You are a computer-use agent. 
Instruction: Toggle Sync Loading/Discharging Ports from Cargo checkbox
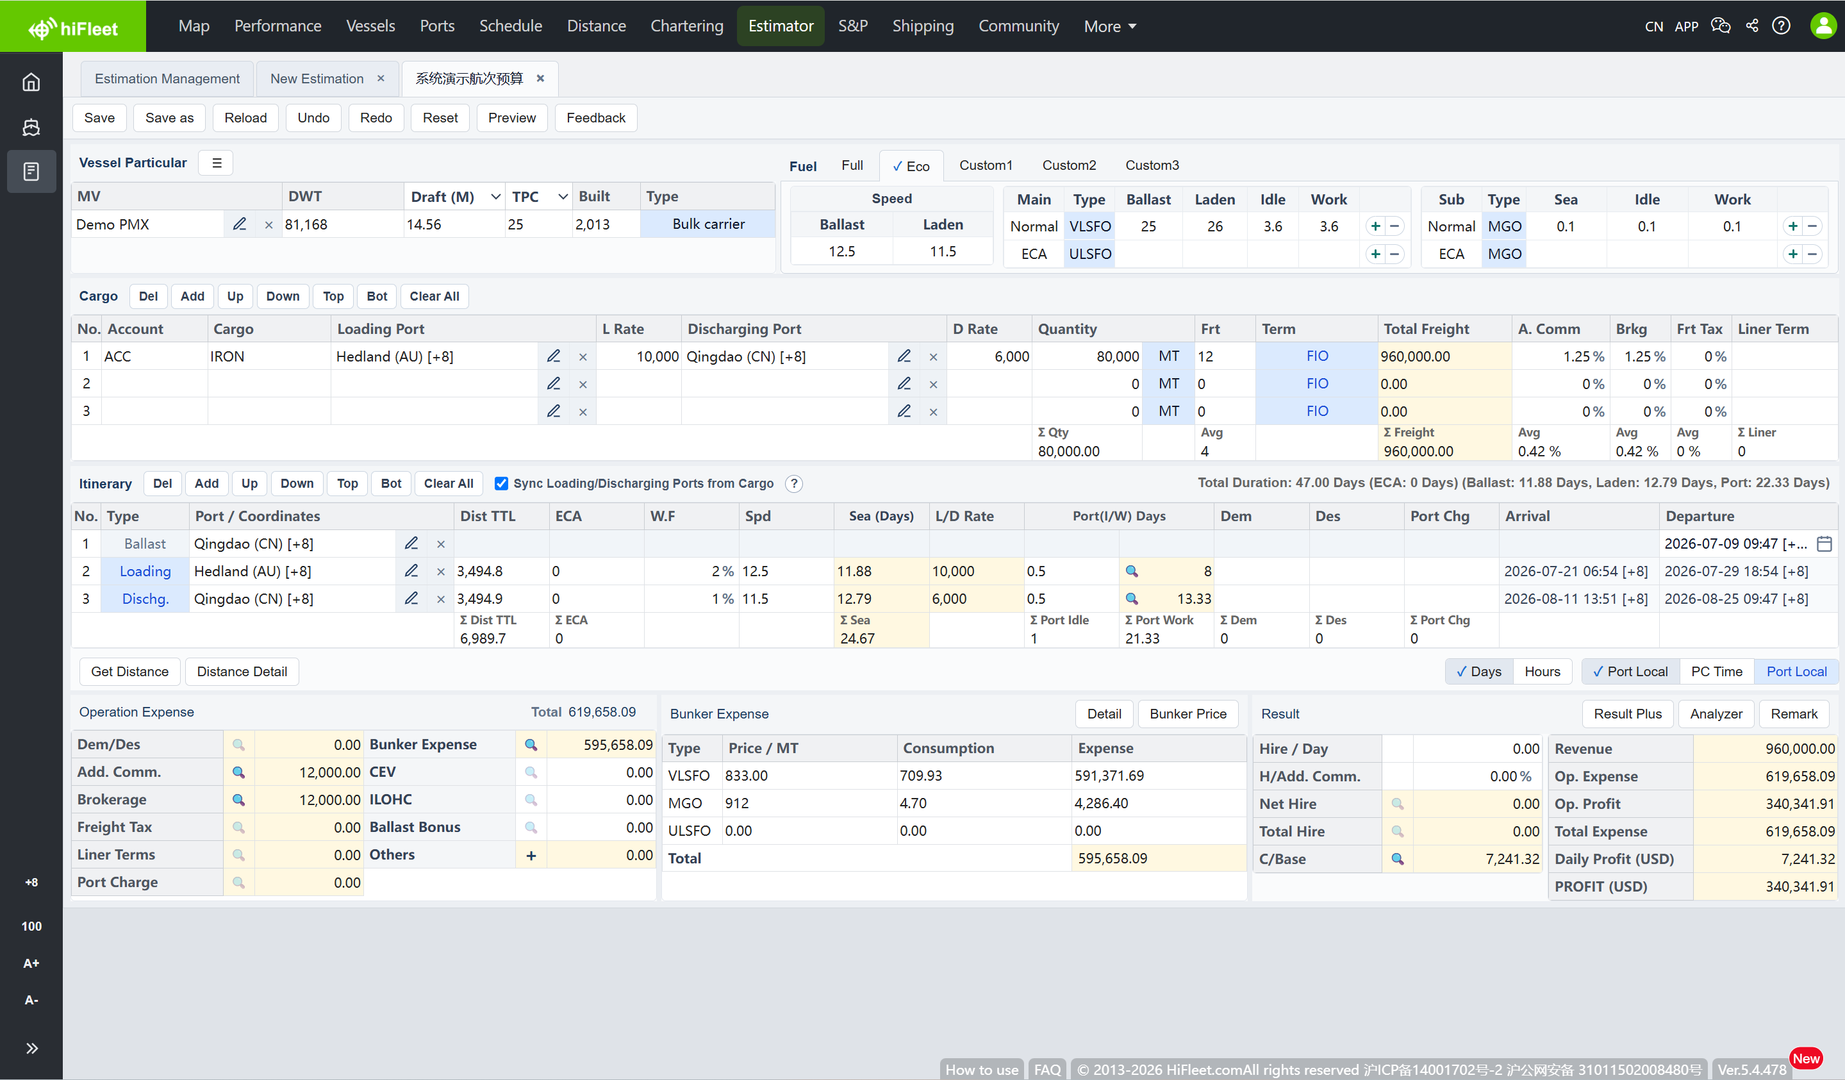click(x=502, y=484)
